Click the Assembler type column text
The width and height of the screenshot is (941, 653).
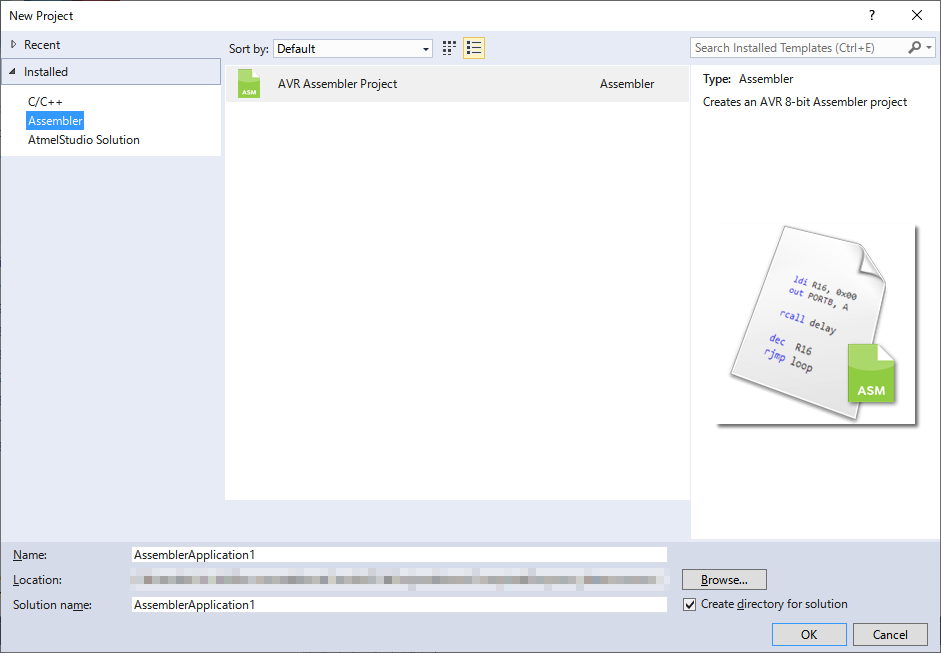[x=627, y=84]
